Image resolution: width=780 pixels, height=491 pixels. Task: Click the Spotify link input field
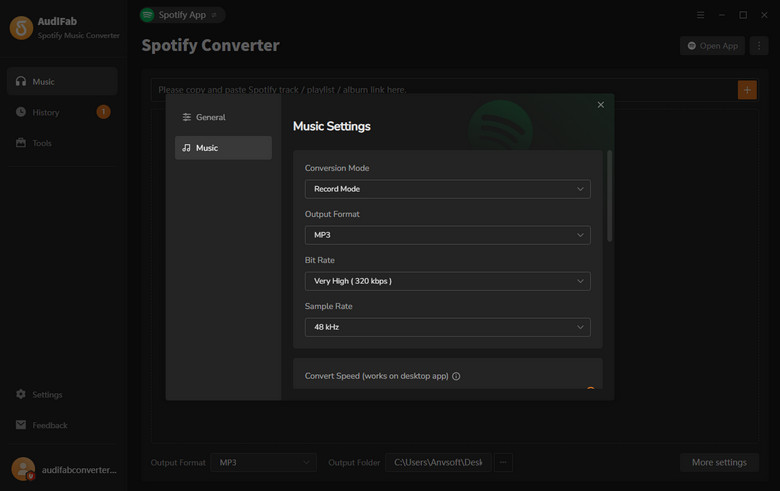pos(444,90)
